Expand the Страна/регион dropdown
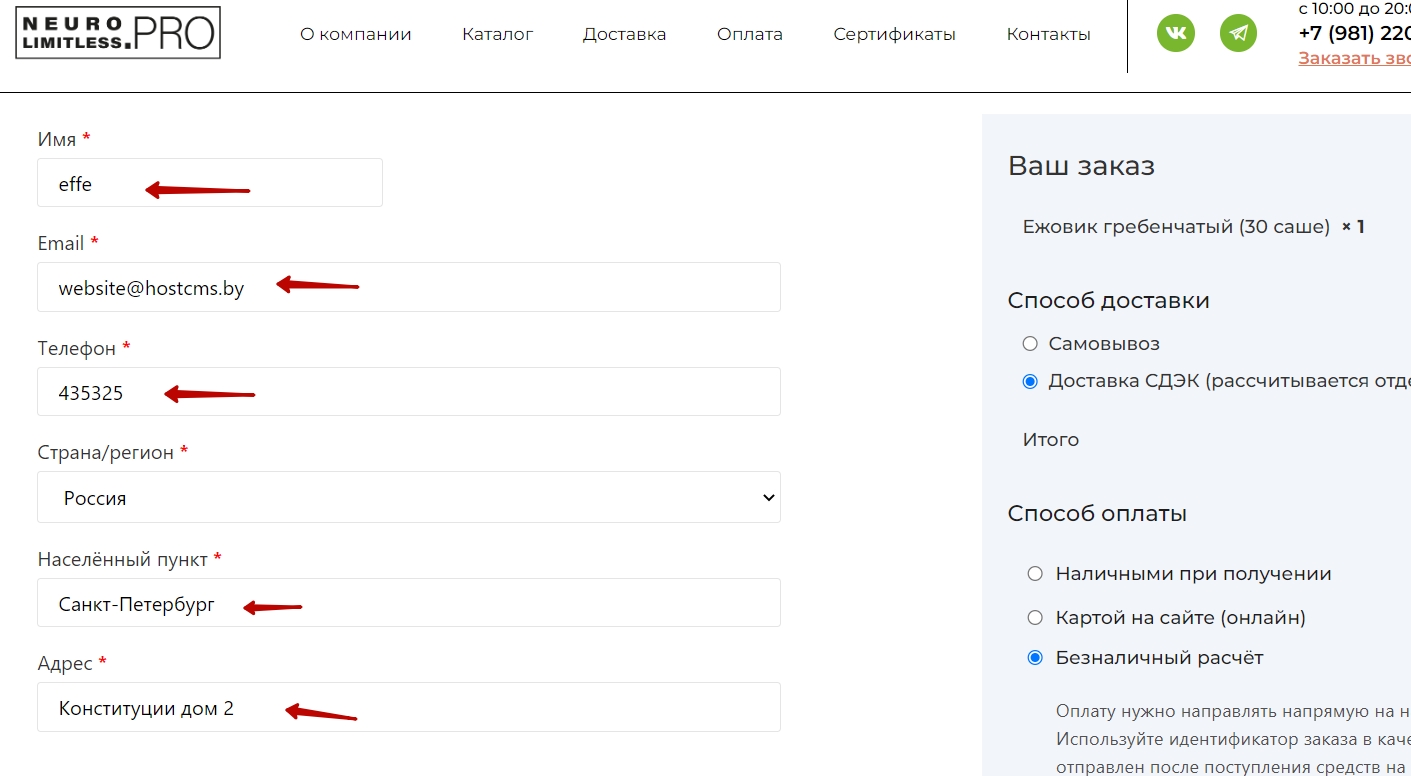The height and width of the screenshot is (776, 1411). tap(408, 497)
